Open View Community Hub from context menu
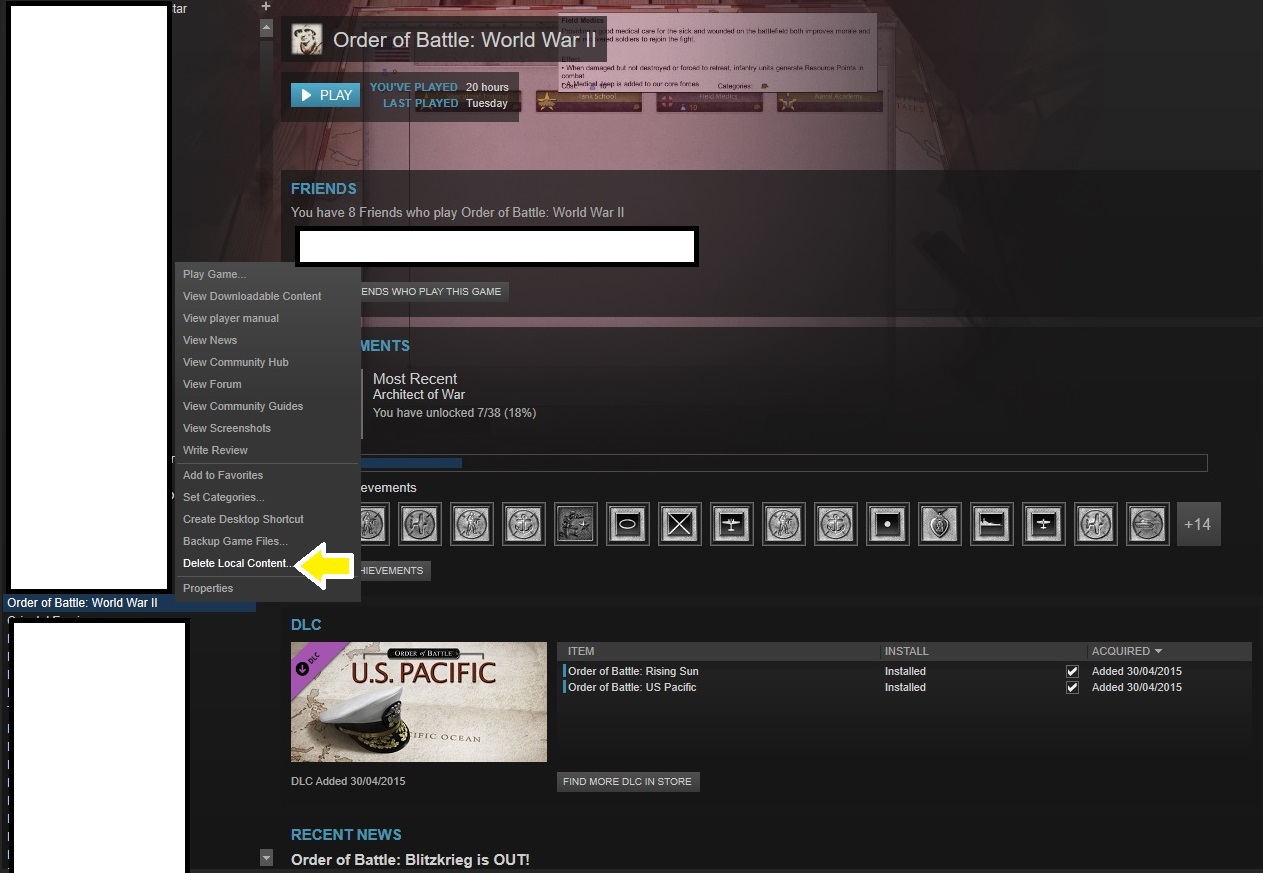The image size is (1263, 873). click(236, 362)
